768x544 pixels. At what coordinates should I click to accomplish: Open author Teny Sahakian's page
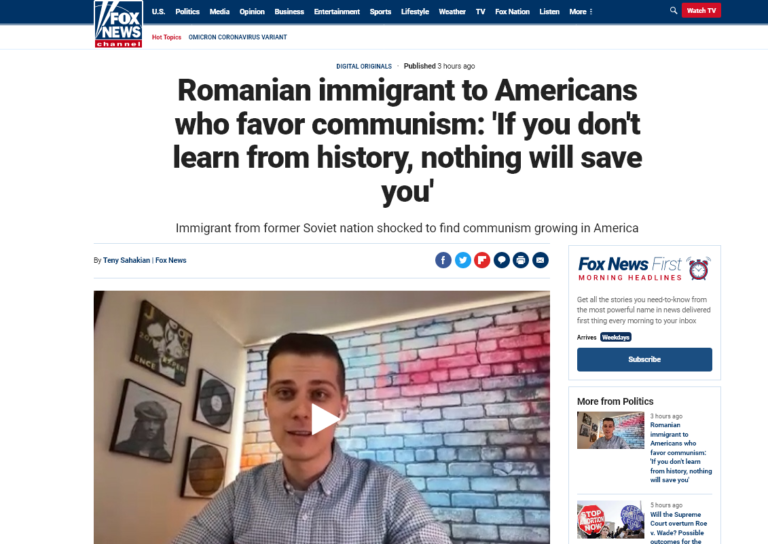coord(126,260)
